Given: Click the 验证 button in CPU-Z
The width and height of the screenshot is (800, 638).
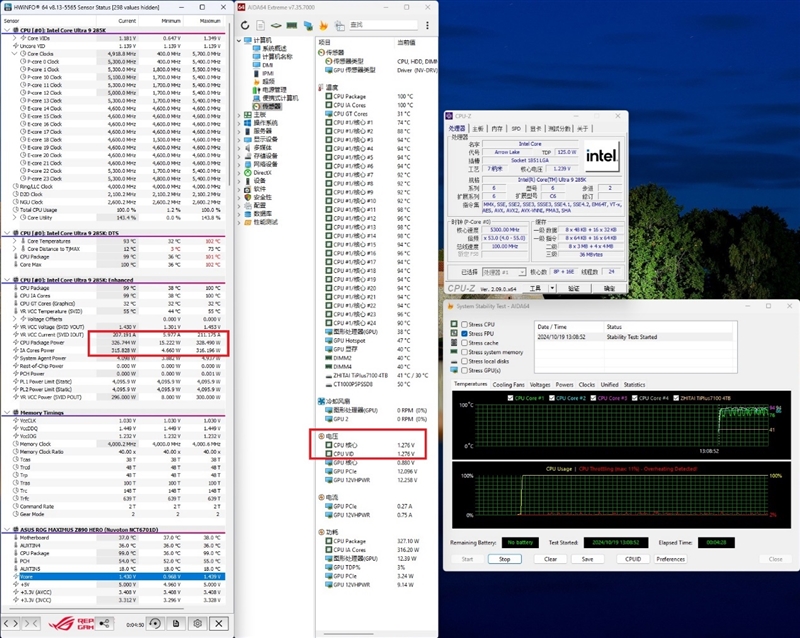Looking at the screenshot, I should (574, 288).
